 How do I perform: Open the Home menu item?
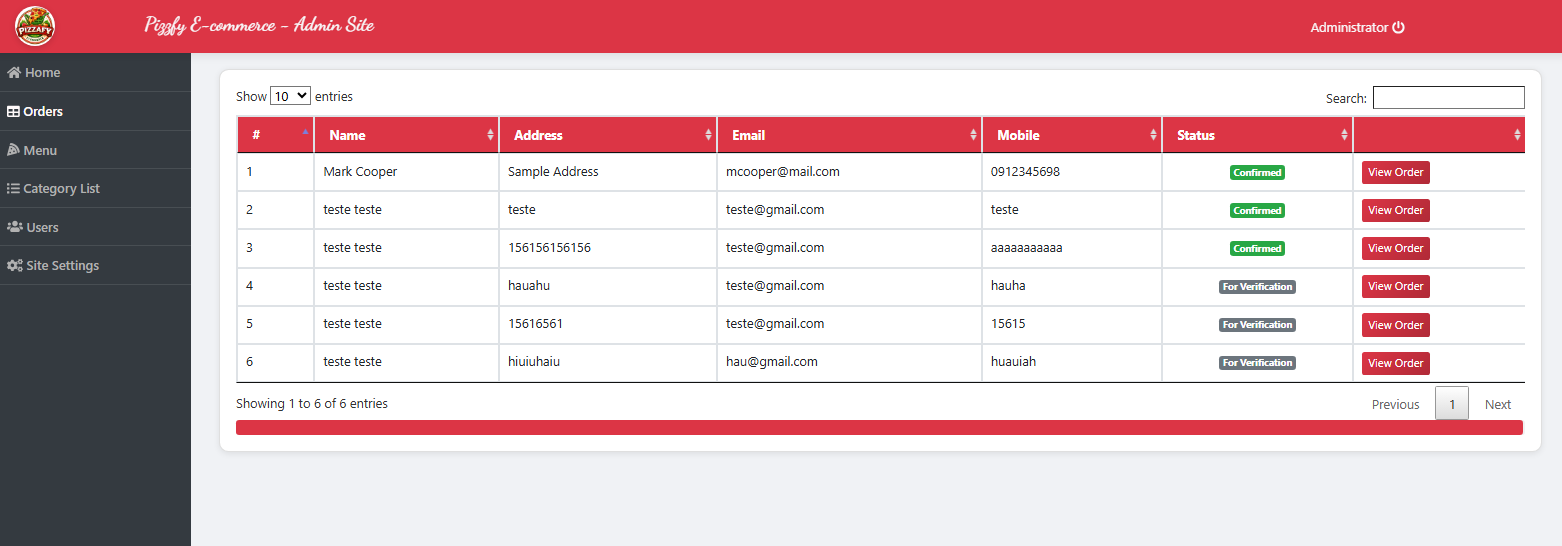[x=95, y=73]
